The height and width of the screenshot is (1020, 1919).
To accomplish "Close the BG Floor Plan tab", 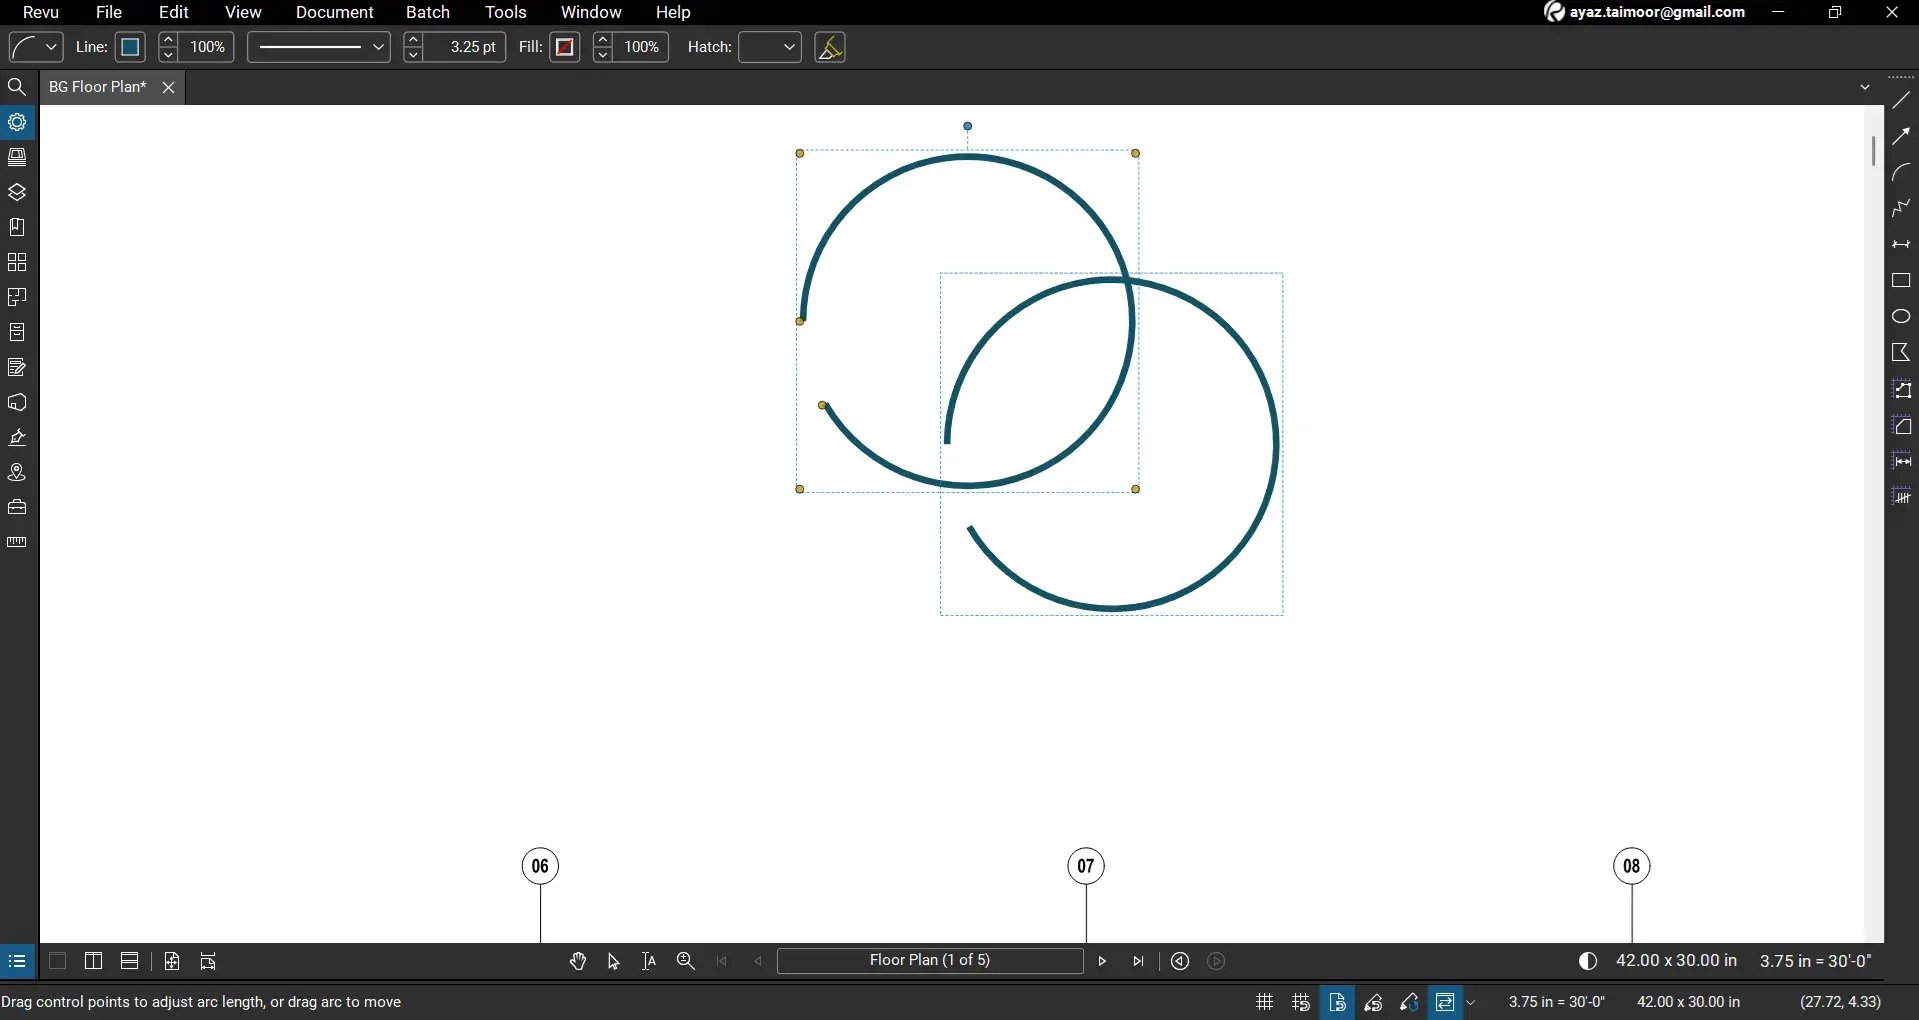I will pos(167,87).
